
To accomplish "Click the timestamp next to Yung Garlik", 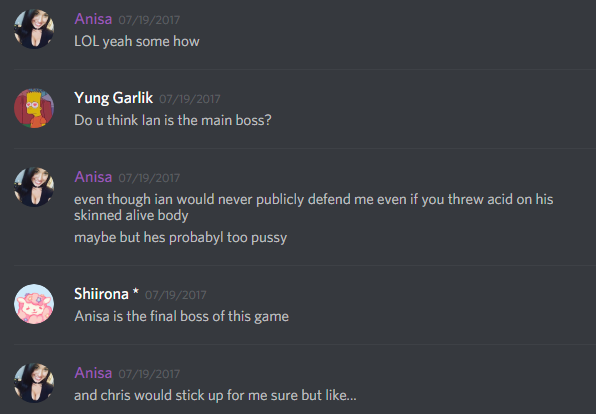I will (x=190, y=99).
